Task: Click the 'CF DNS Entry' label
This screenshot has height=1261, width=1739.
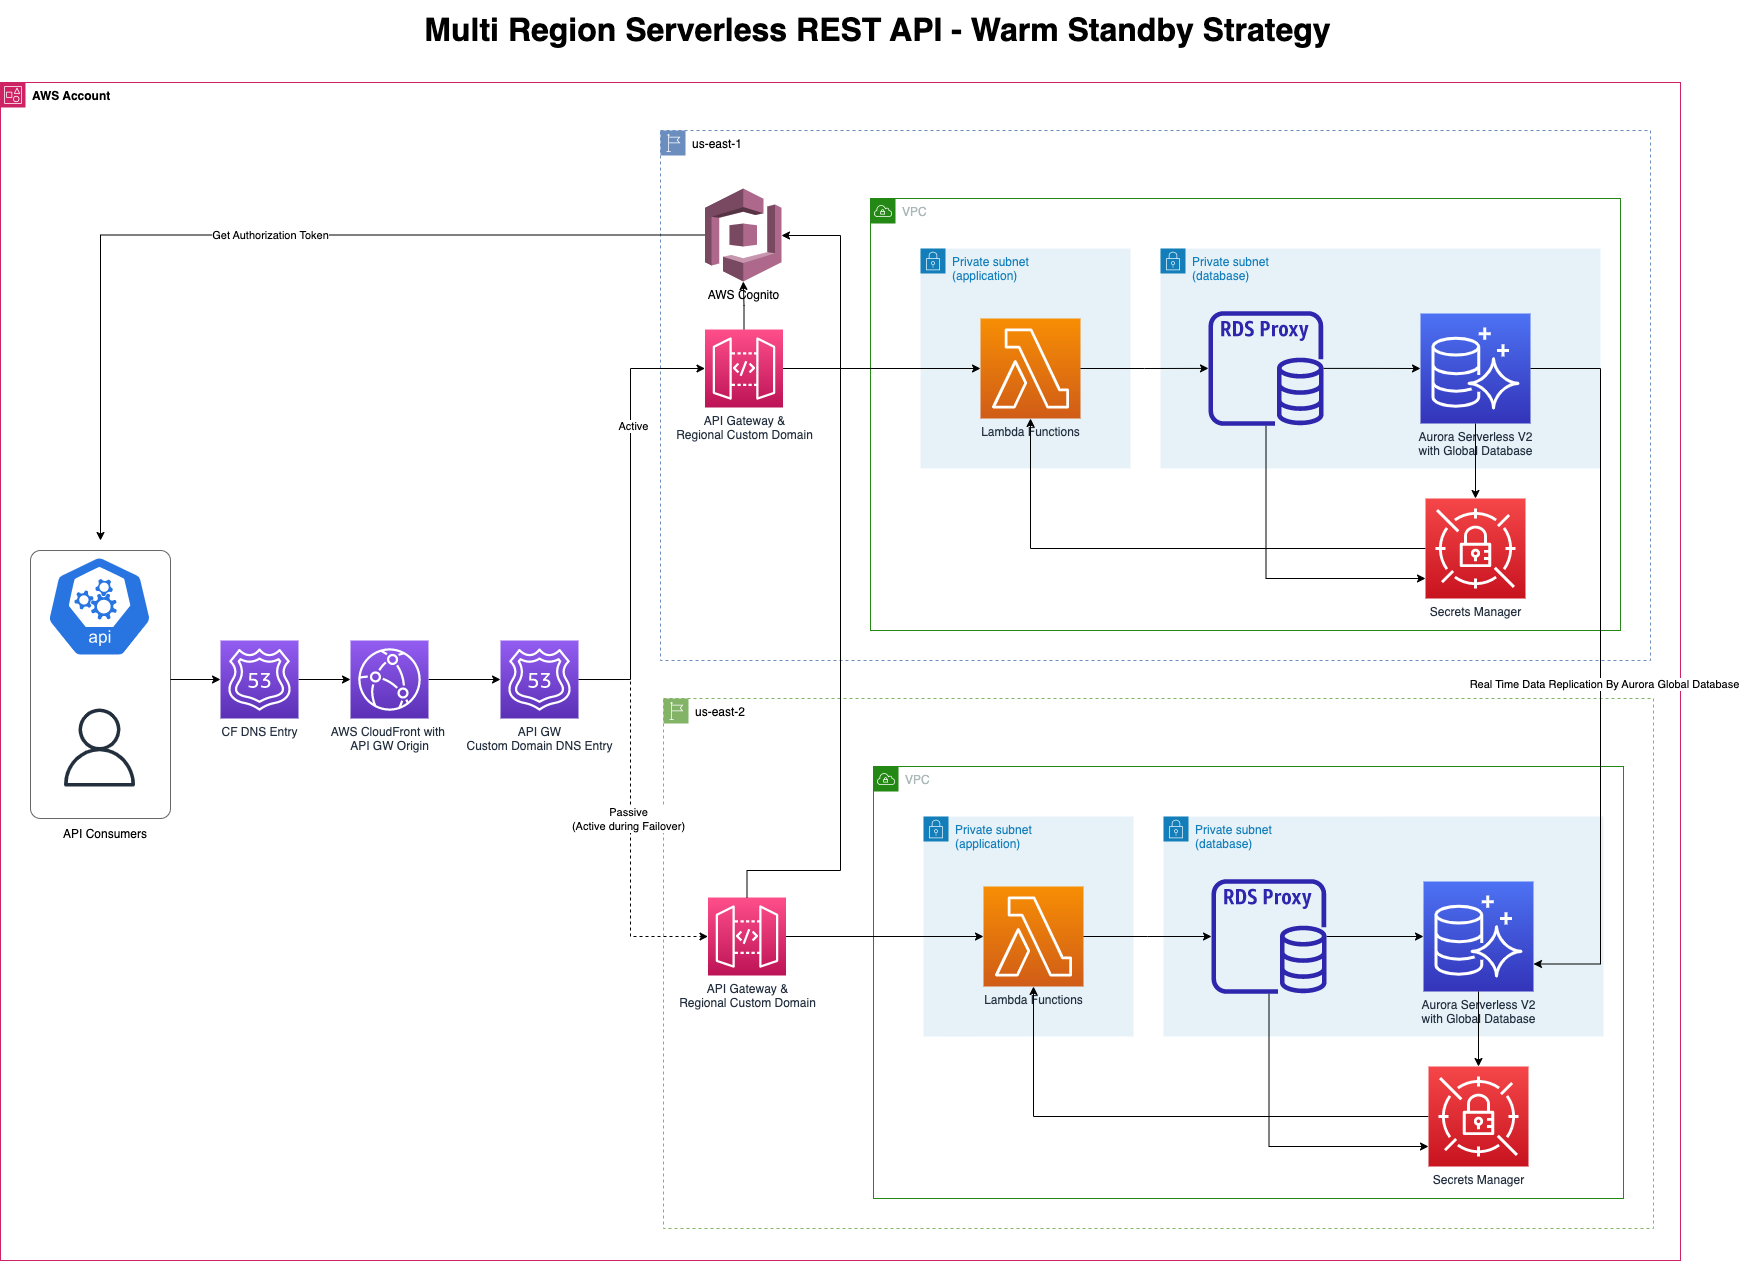Action: (259, 732)
